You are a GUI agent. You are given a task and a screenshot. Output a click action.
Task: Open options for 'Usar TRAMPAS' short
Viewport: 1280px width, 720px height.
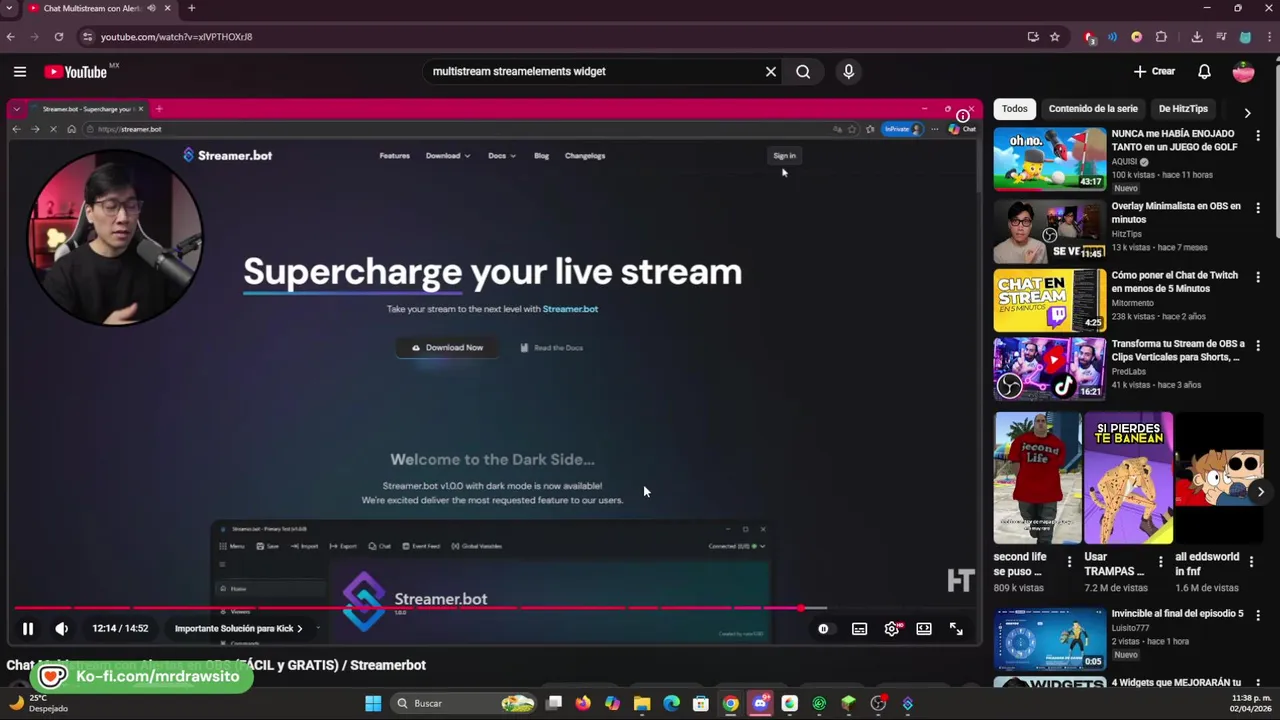1160,561
